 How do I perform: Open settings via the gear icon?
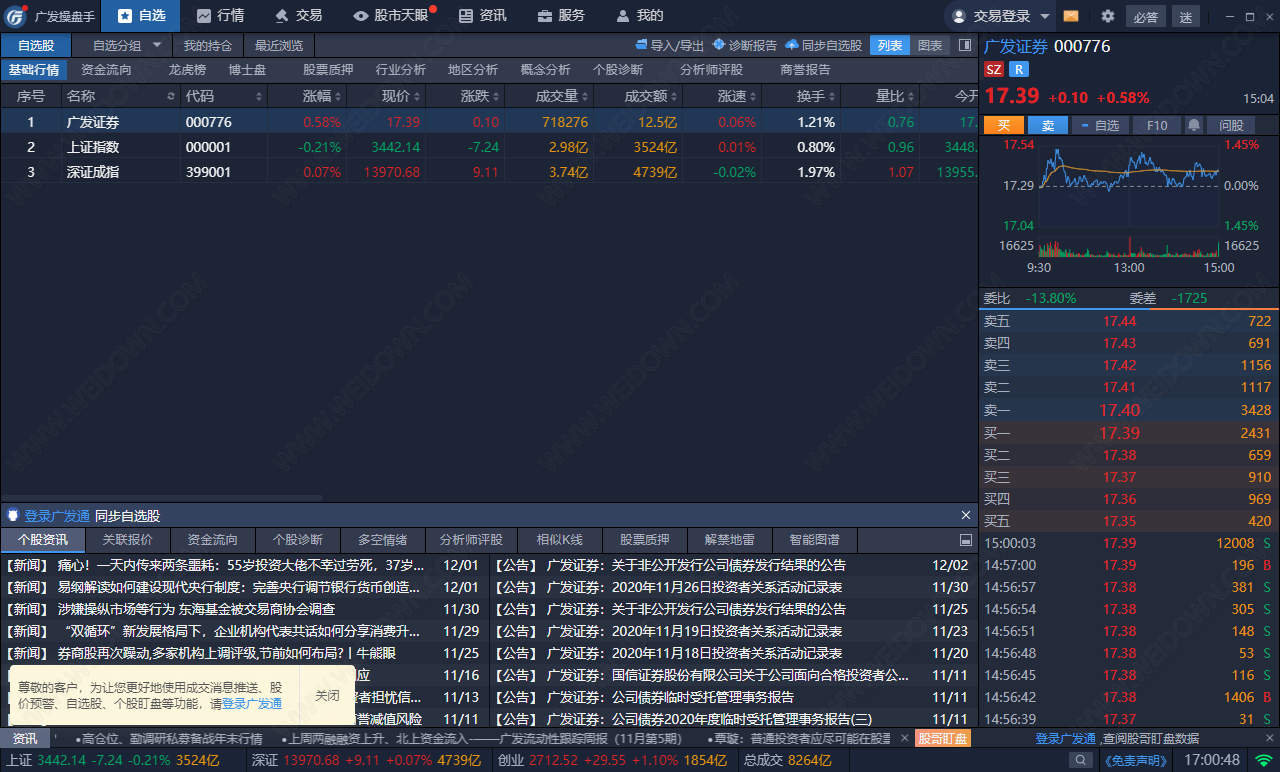[1107, 16]
